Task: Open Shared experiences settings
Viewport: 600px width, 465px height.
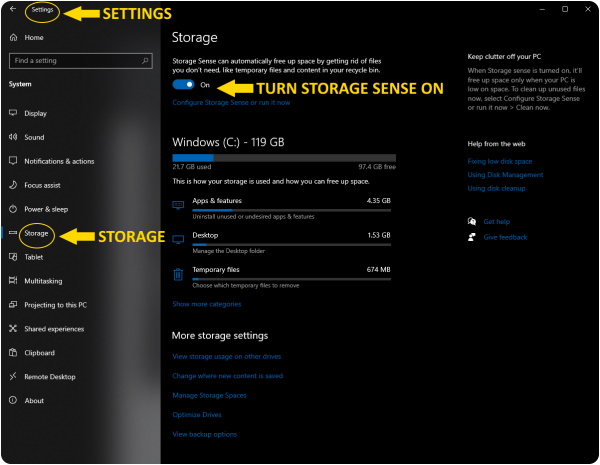Action: 54,329
